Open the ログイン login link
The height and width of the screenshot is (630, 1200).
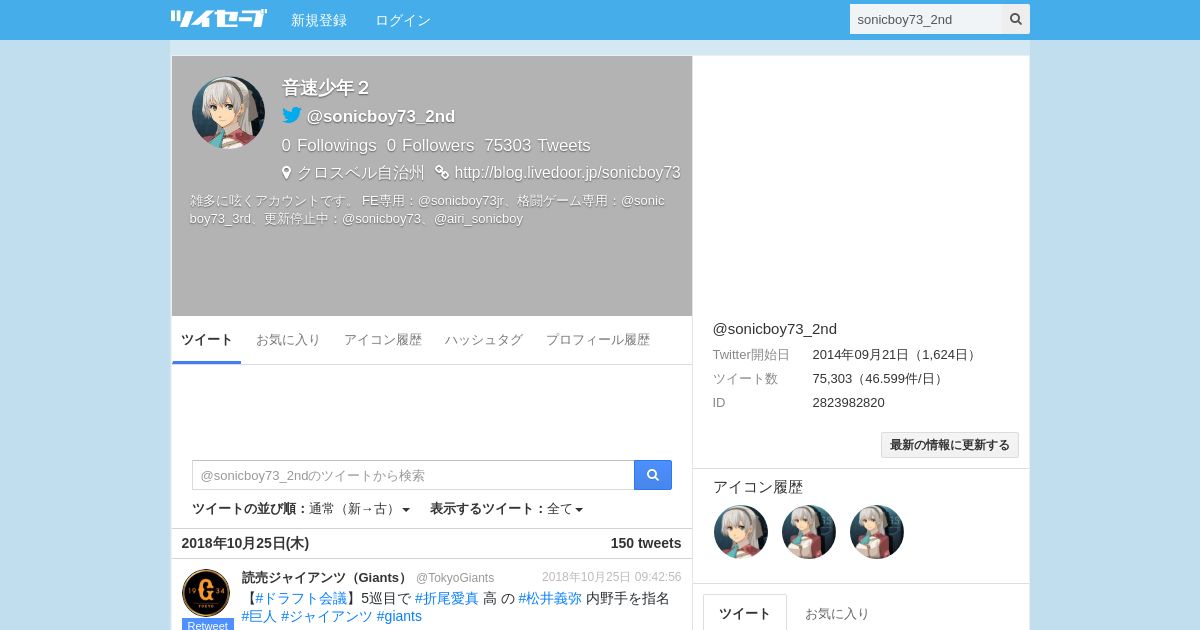(x=403, y=20)
